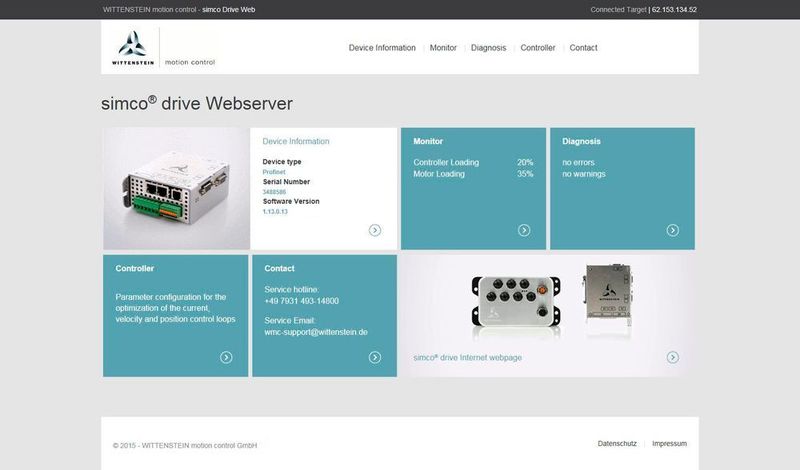Click the 'no errors' diagnosis text
The image size is (800, 470).
tap(578, 162)
